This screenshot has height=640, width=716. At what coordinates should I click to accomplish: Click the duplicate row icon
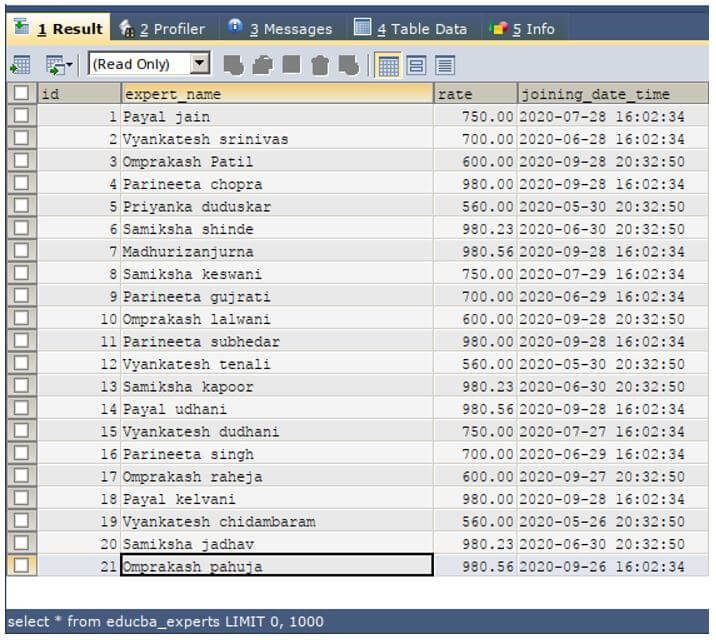[x=263, y=65]
